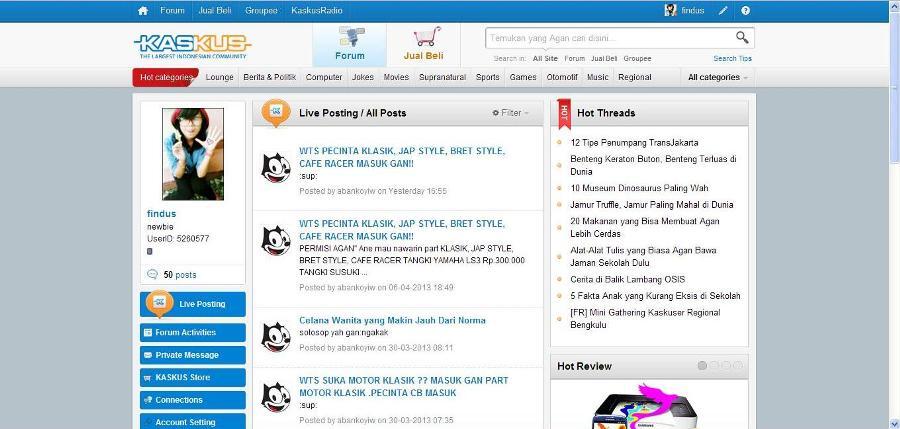Open findus profile name link
The width and height of the screenshot is (900, 429).
tap(161, 214)
